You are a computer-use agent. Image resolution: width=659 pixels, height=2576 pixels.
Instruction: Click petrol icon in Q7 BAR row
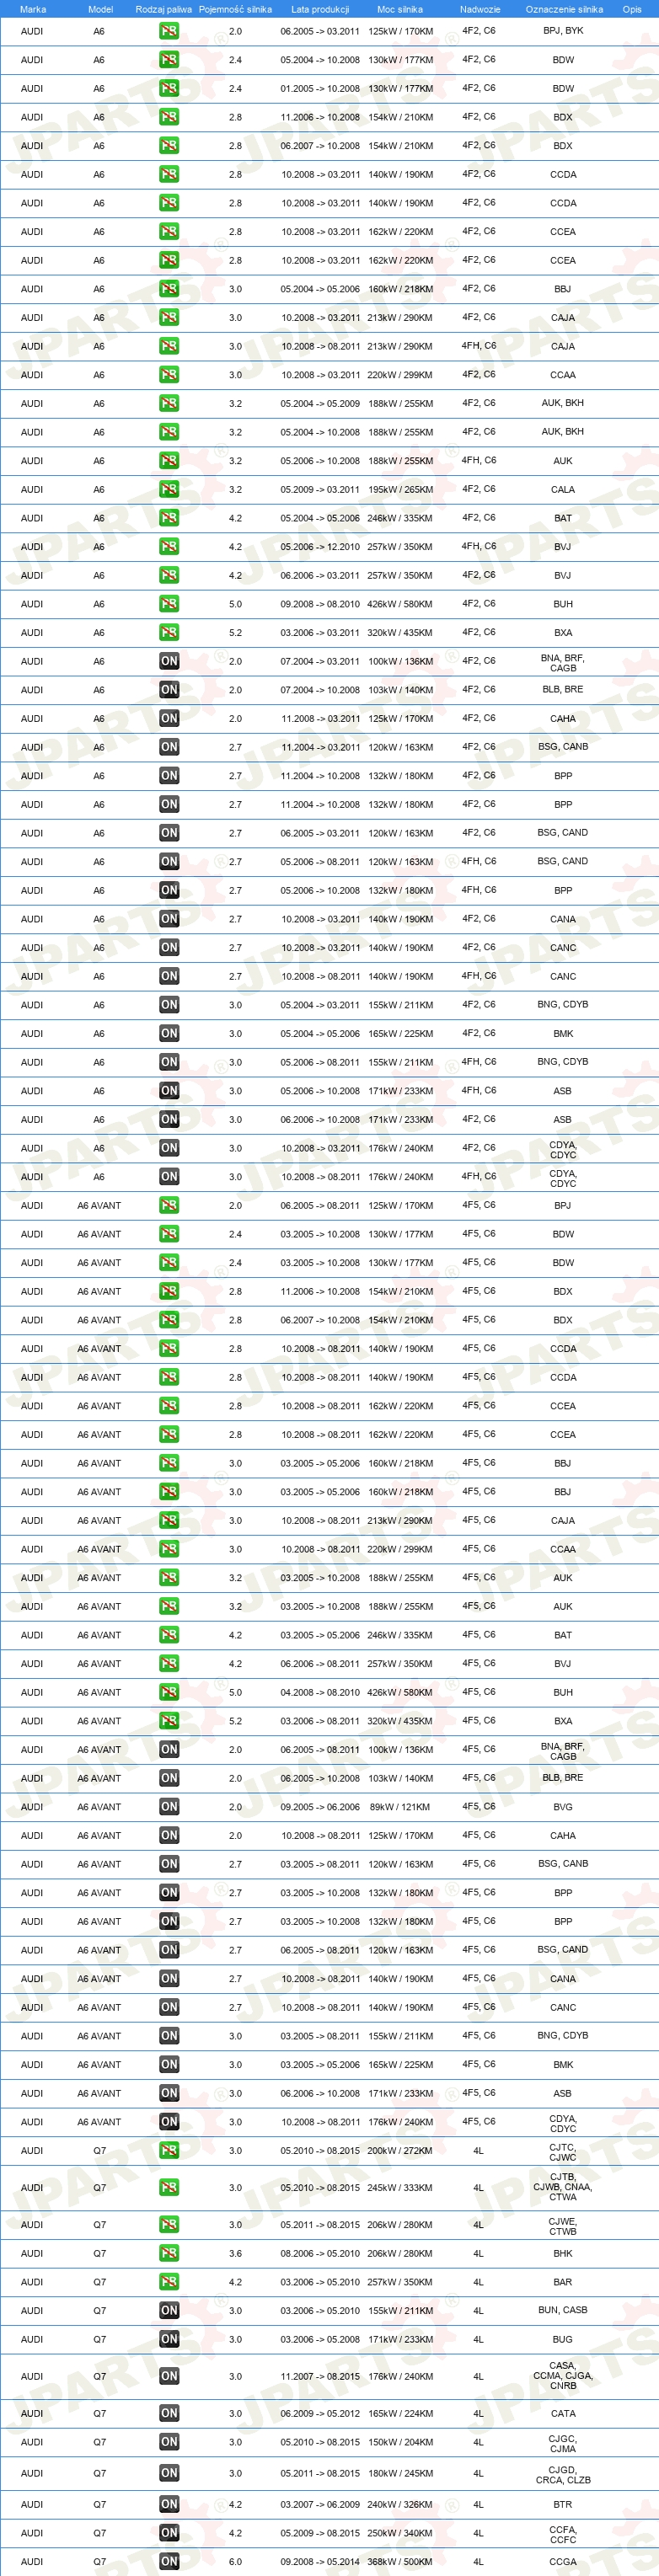[169, 2282]
